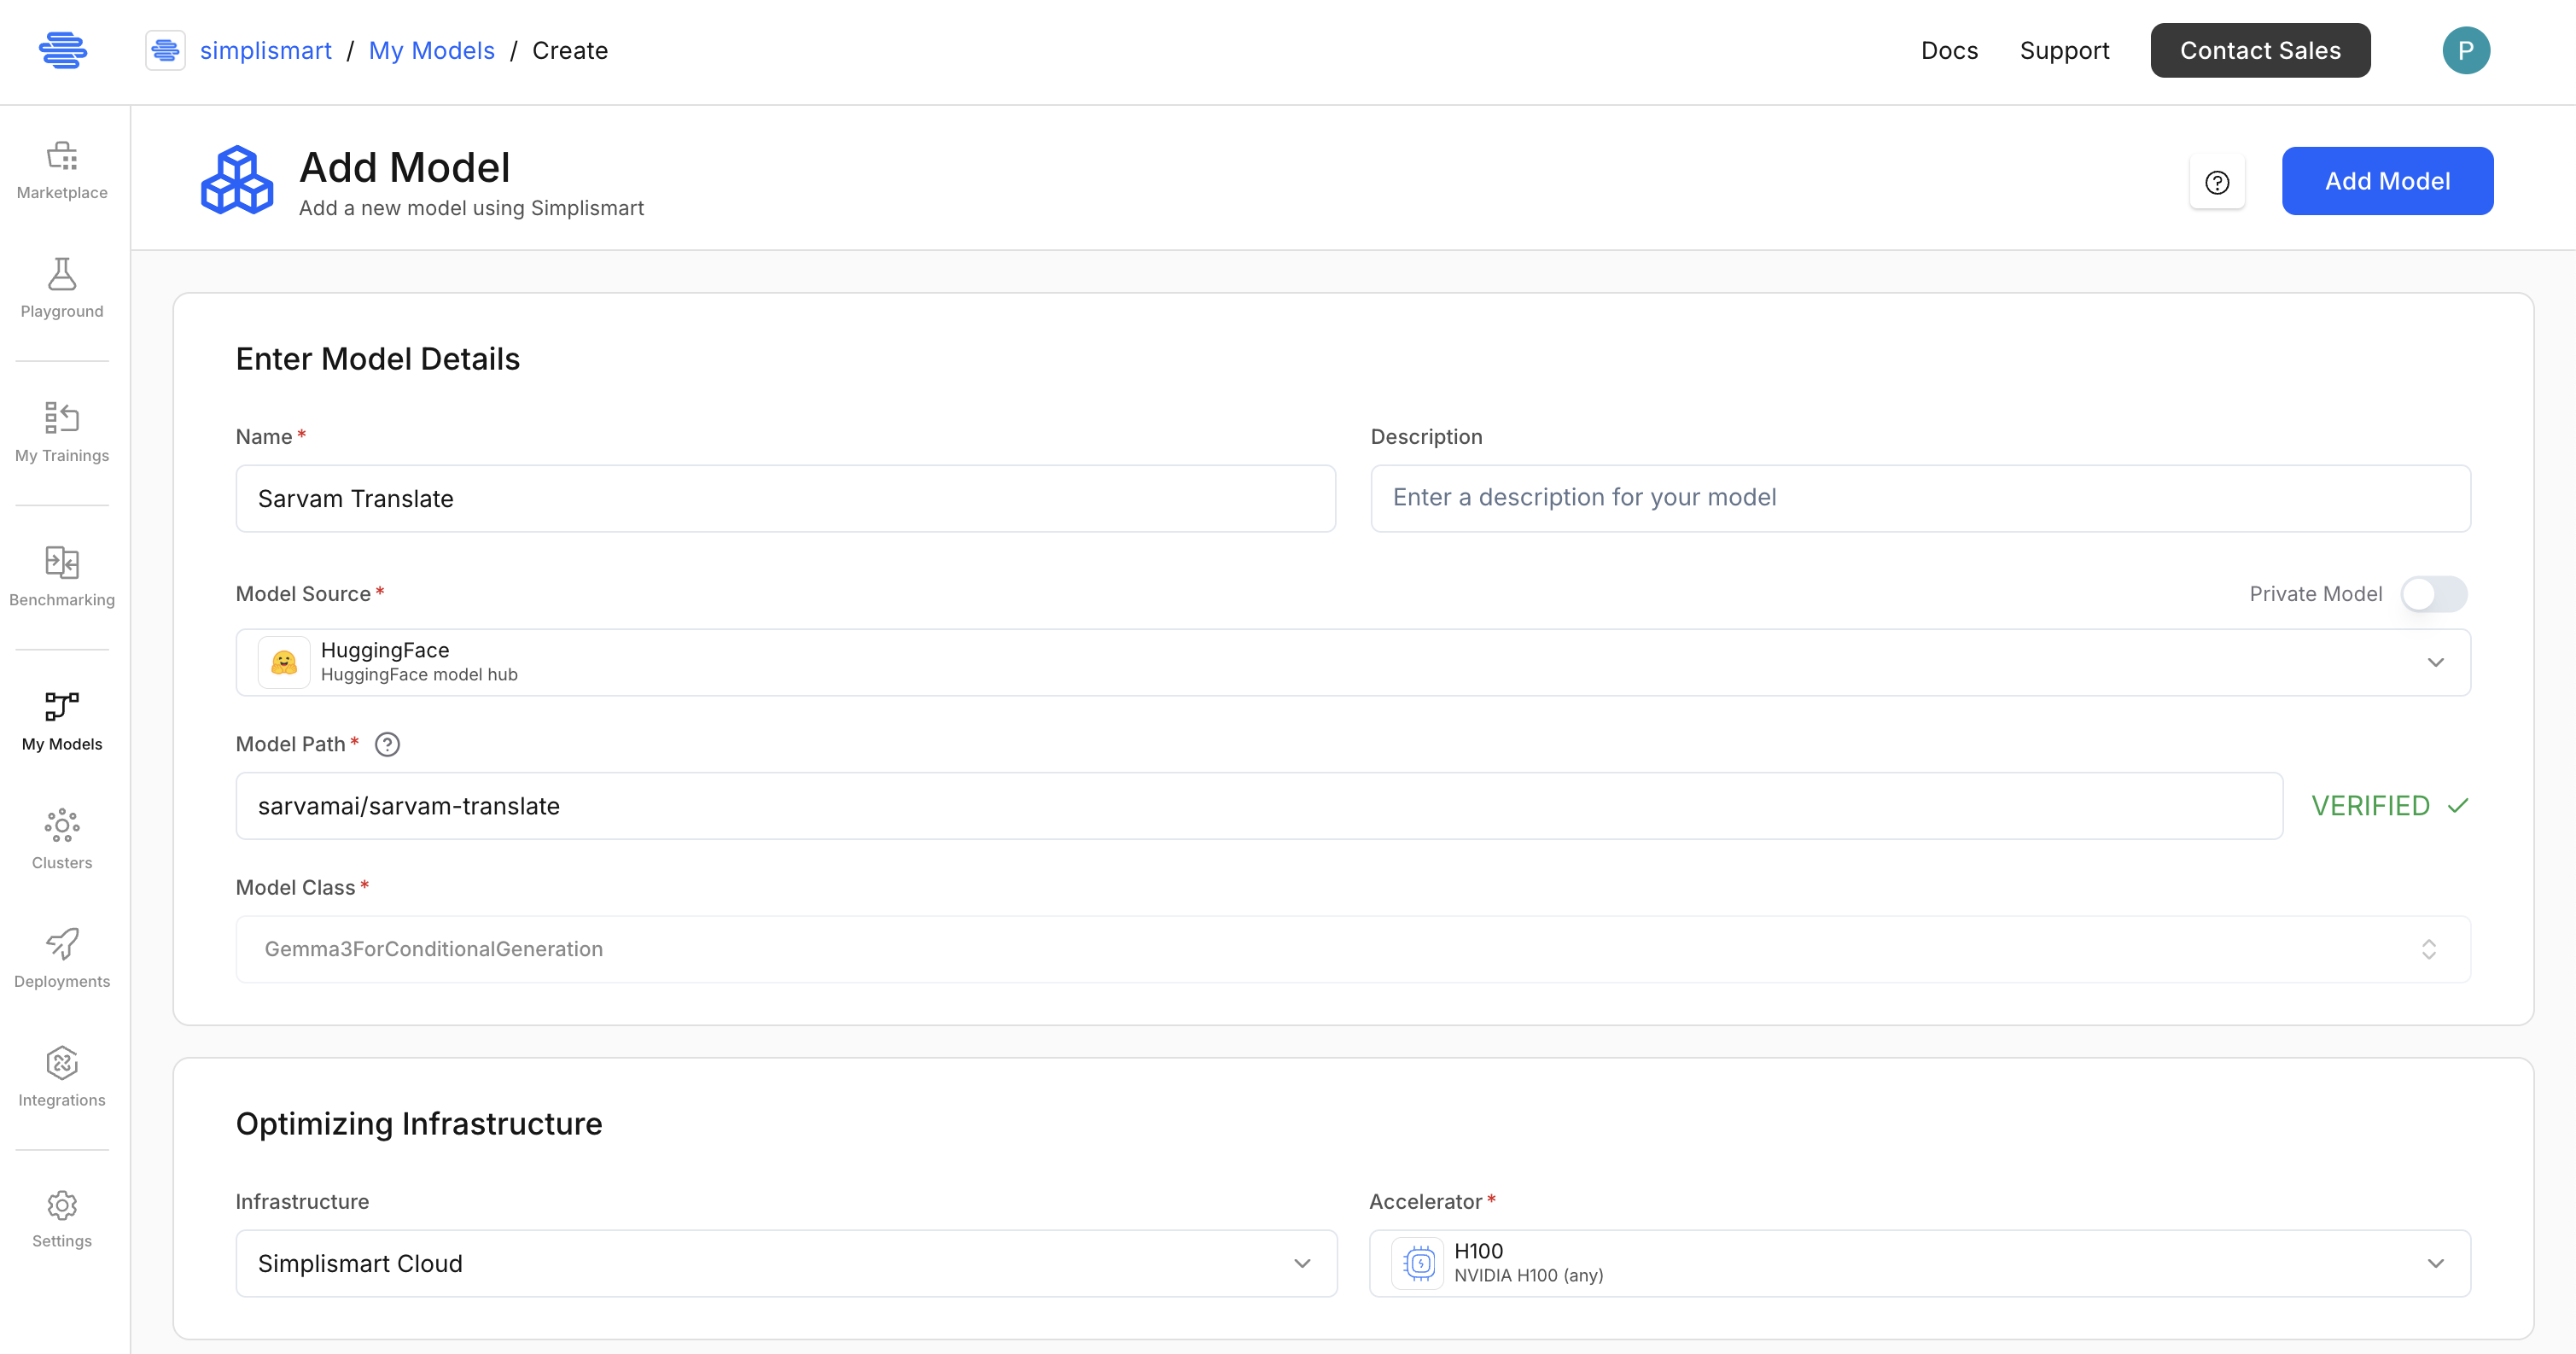Open Settings gear in sidebar
2576x1354 pixels.
point(62,1218)
